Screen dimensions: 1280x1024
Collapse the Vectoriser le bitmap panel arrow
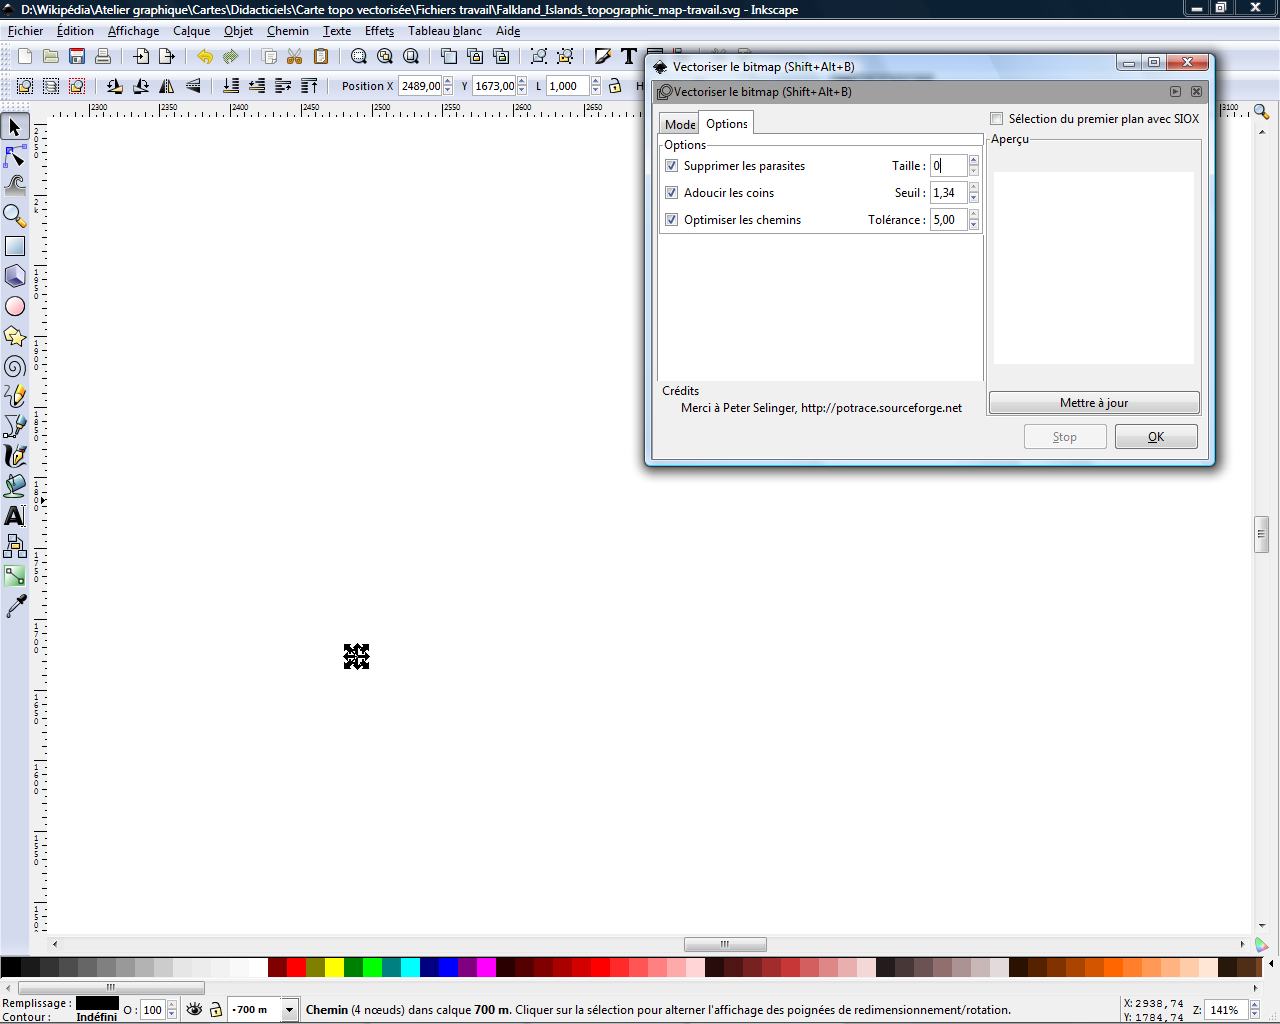click(x=1176, y=91)
